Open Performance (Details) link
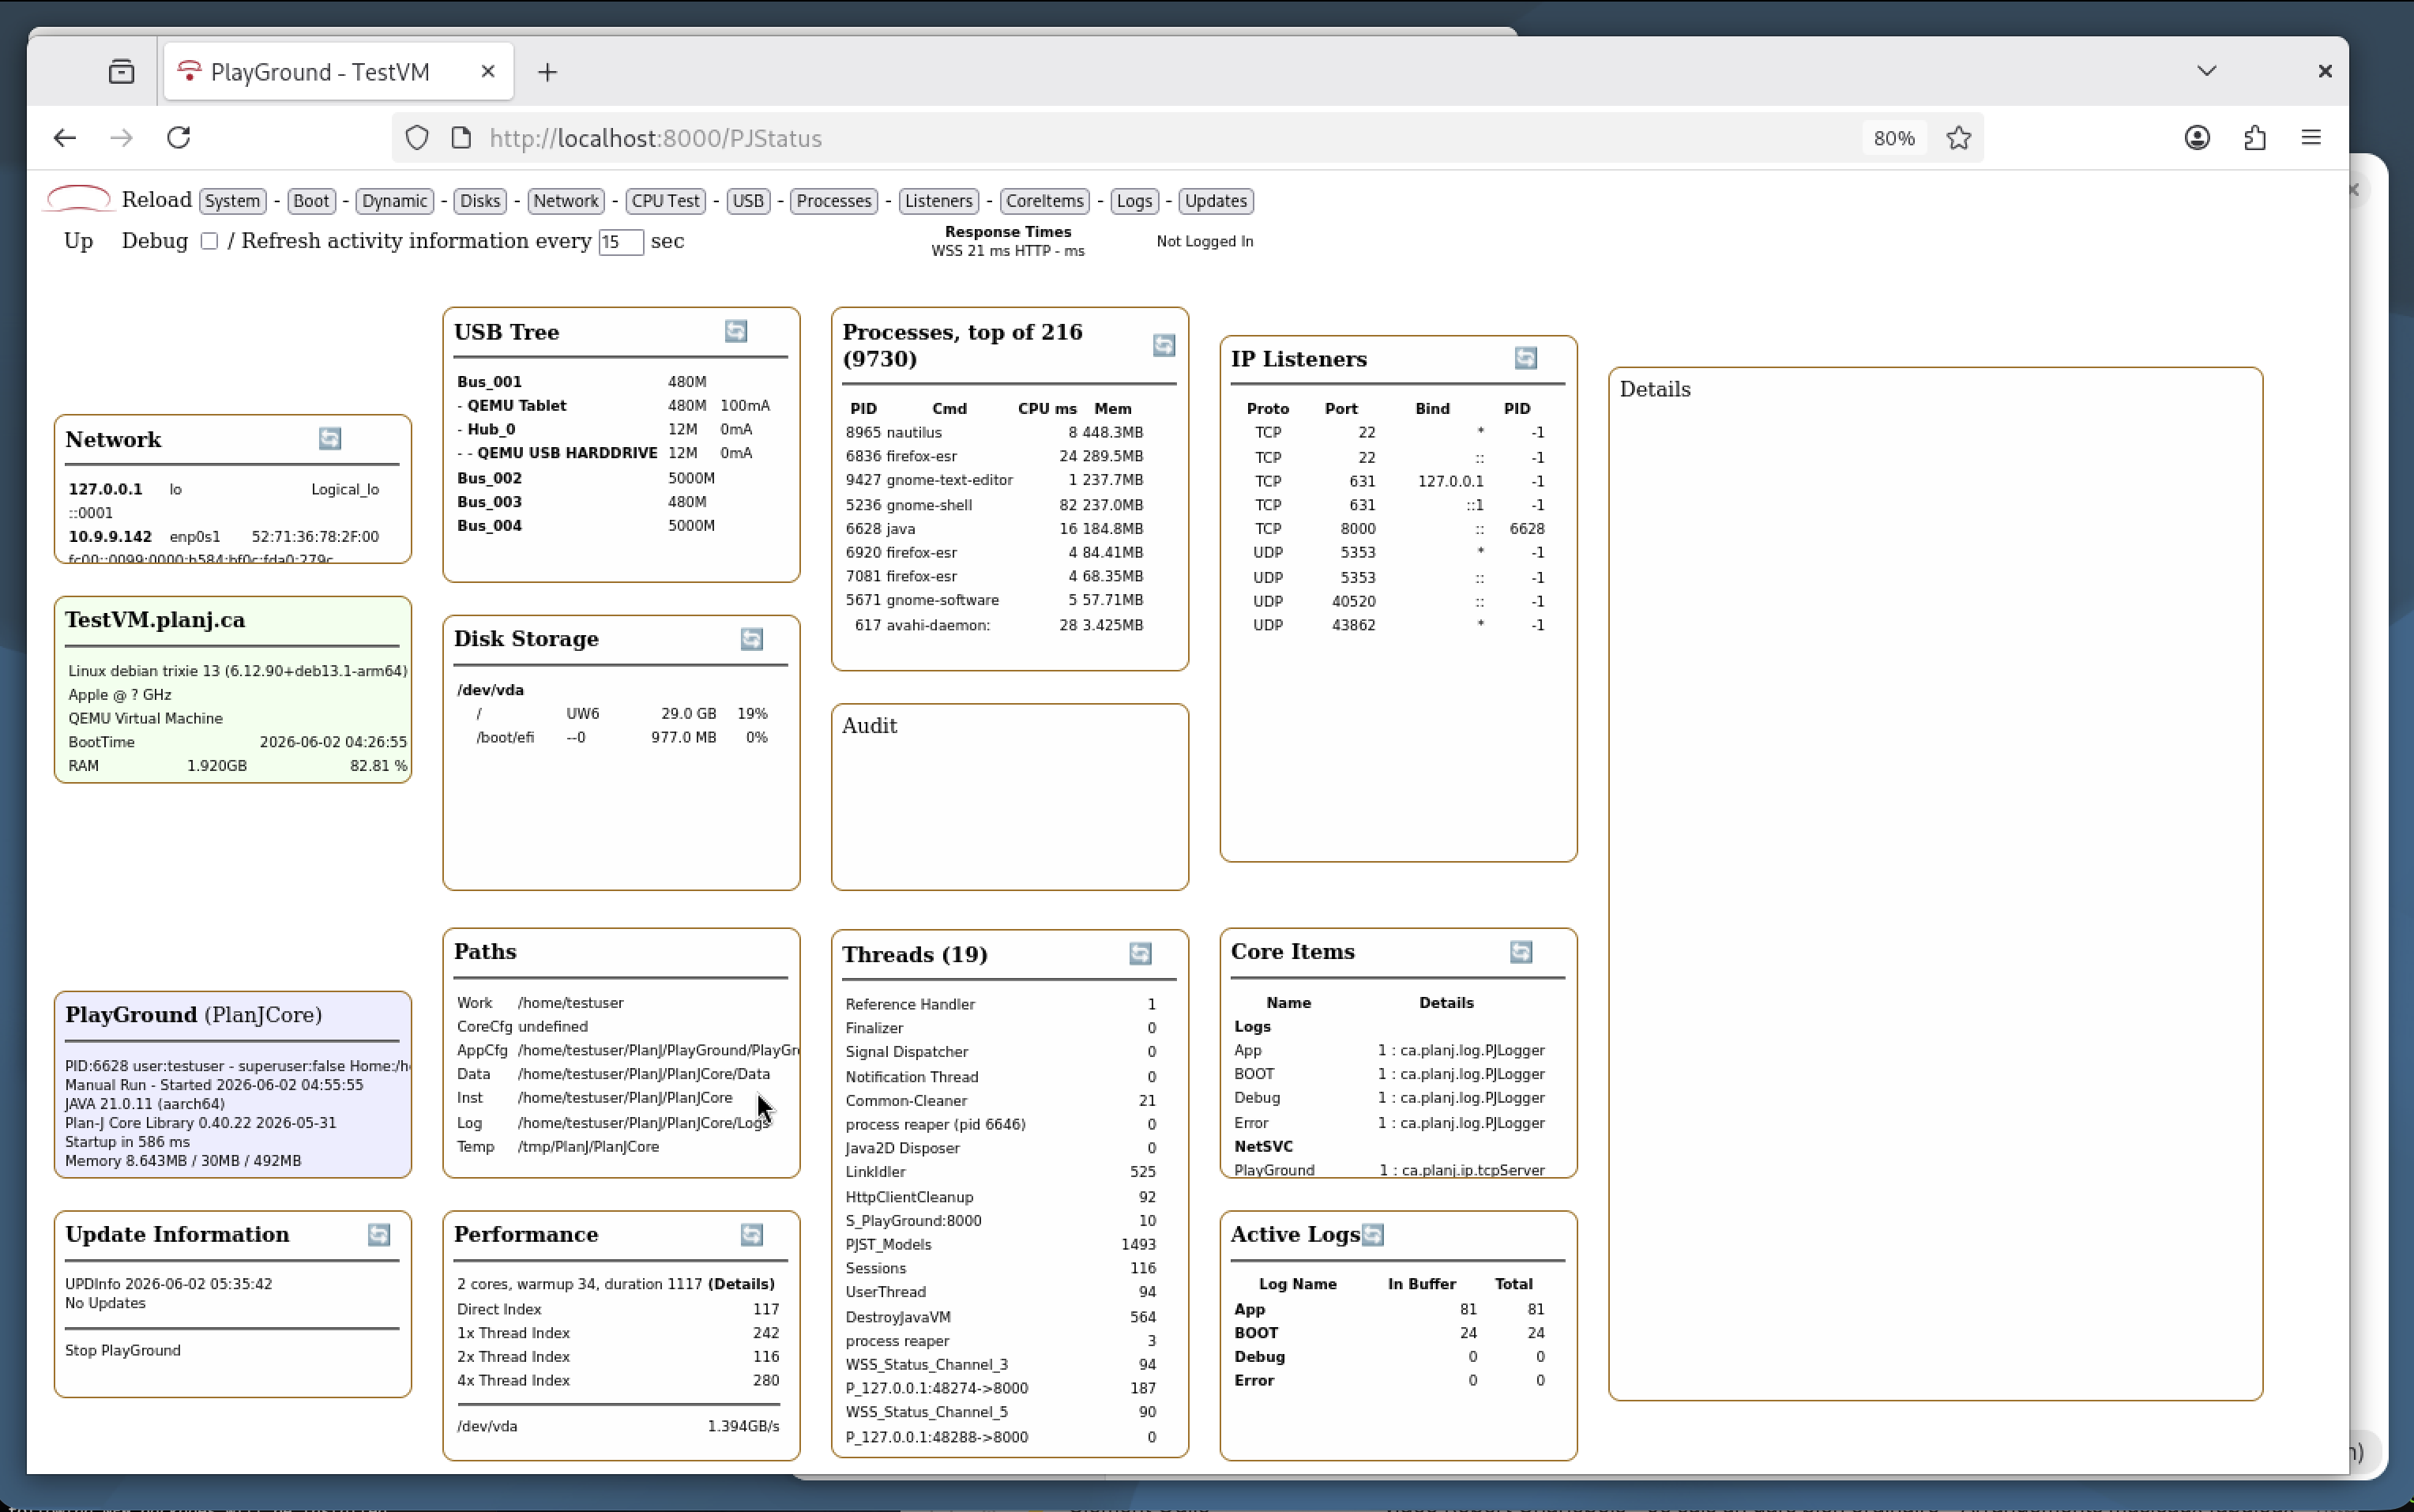The image size is (2414, 1512). click(741, 1284)
